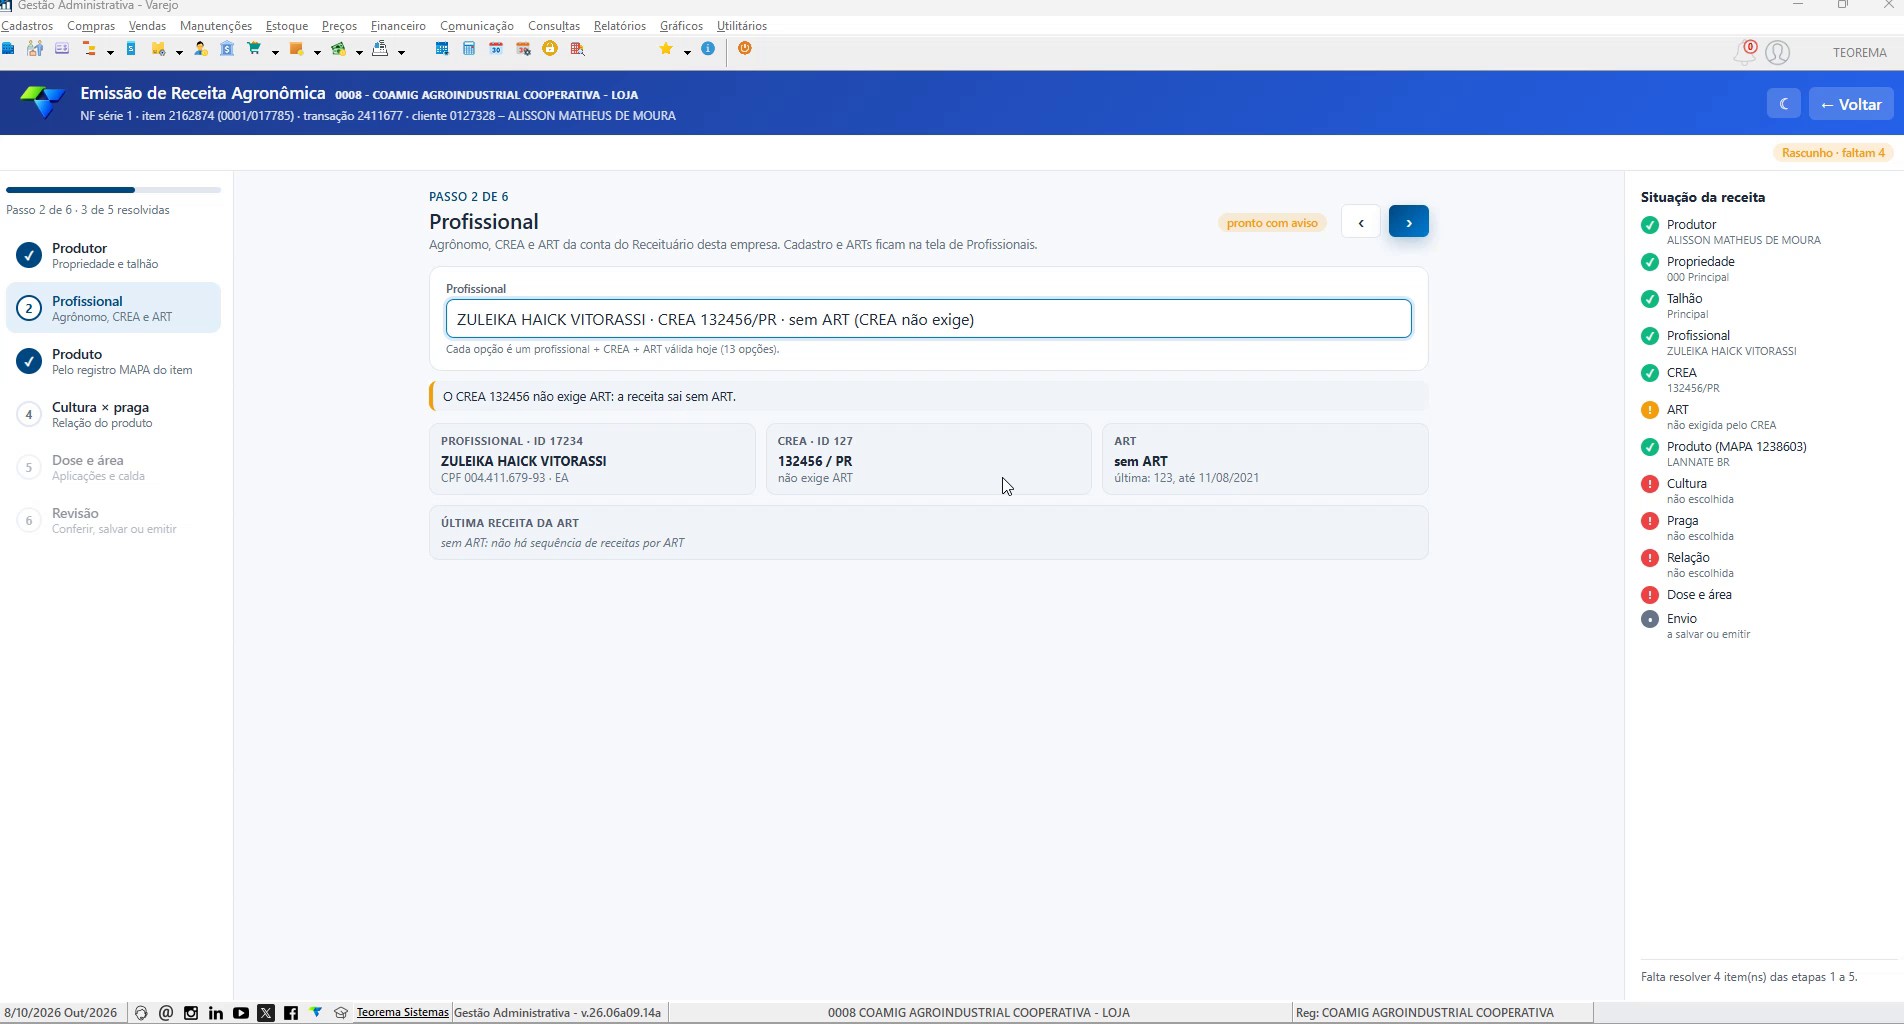Image resolution: width=1904 pixels, height=1024 pixels.
Task: Expand dropdown arrow beside money icon
Action: [359, 52]
